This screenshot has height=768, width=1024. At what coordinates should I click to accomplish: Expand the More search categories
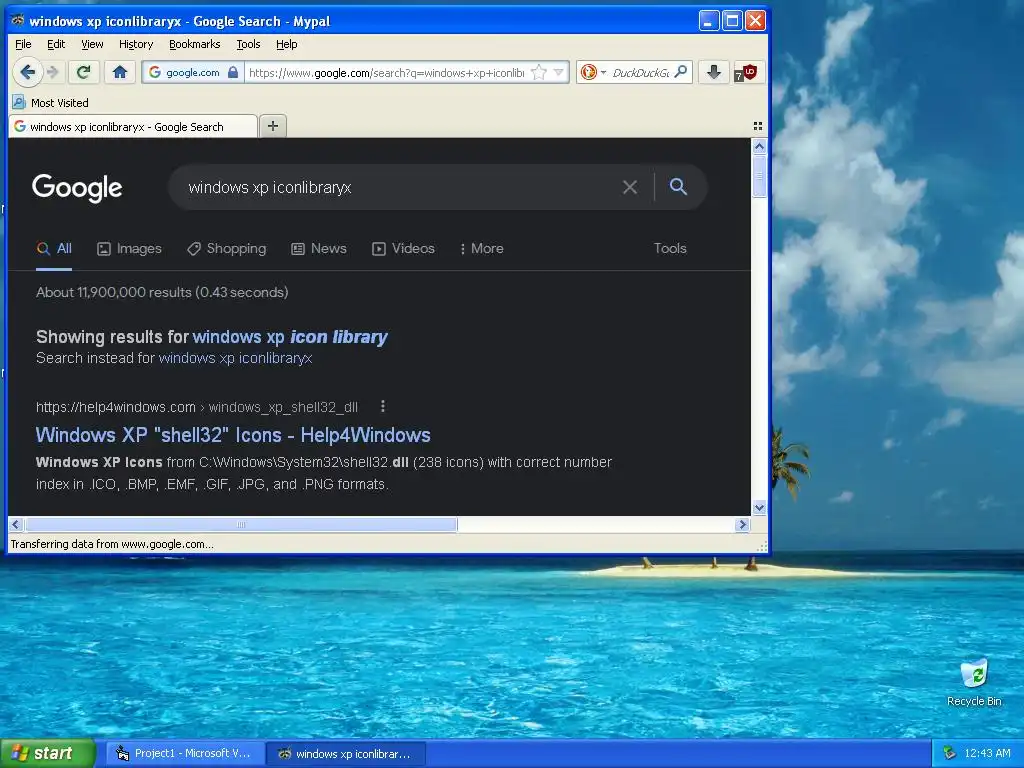pyautogui.click(x=482, y=249)
